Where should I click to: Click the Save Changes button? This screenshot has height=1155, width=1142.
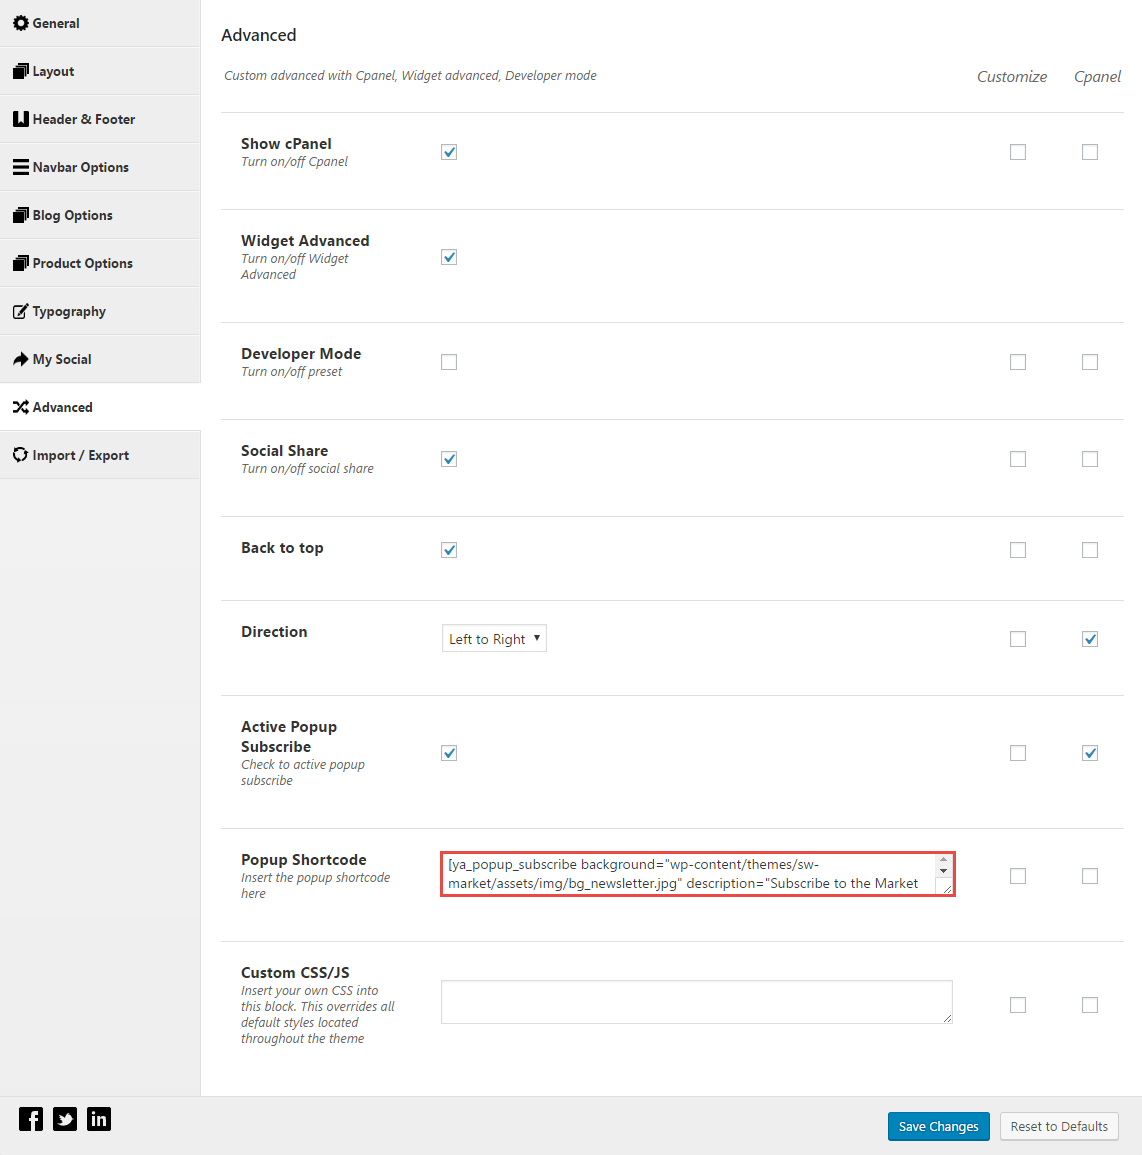point(939,1126)
